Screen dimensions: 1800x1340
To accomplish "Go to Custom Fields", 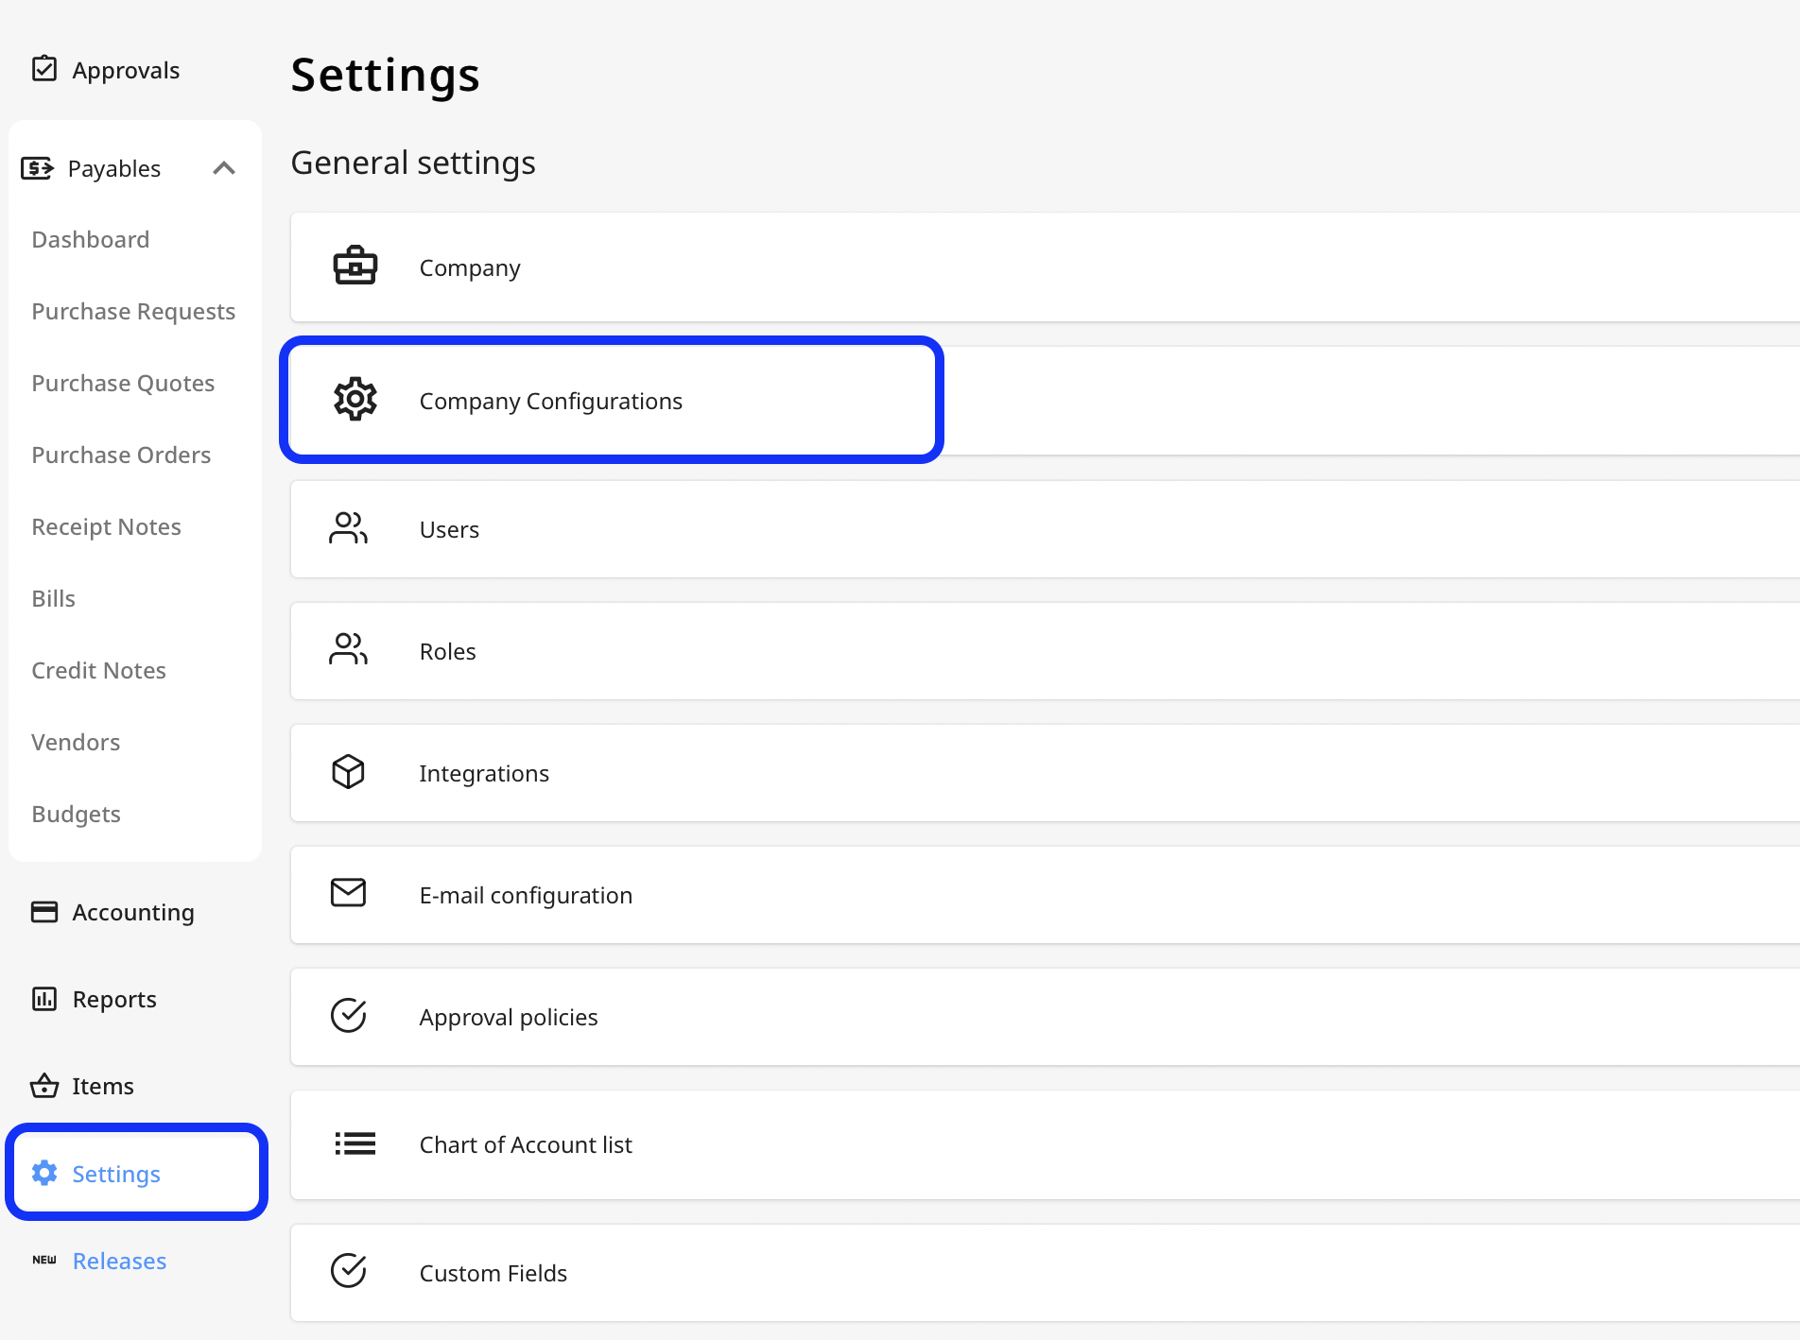I will (492, 1272).
